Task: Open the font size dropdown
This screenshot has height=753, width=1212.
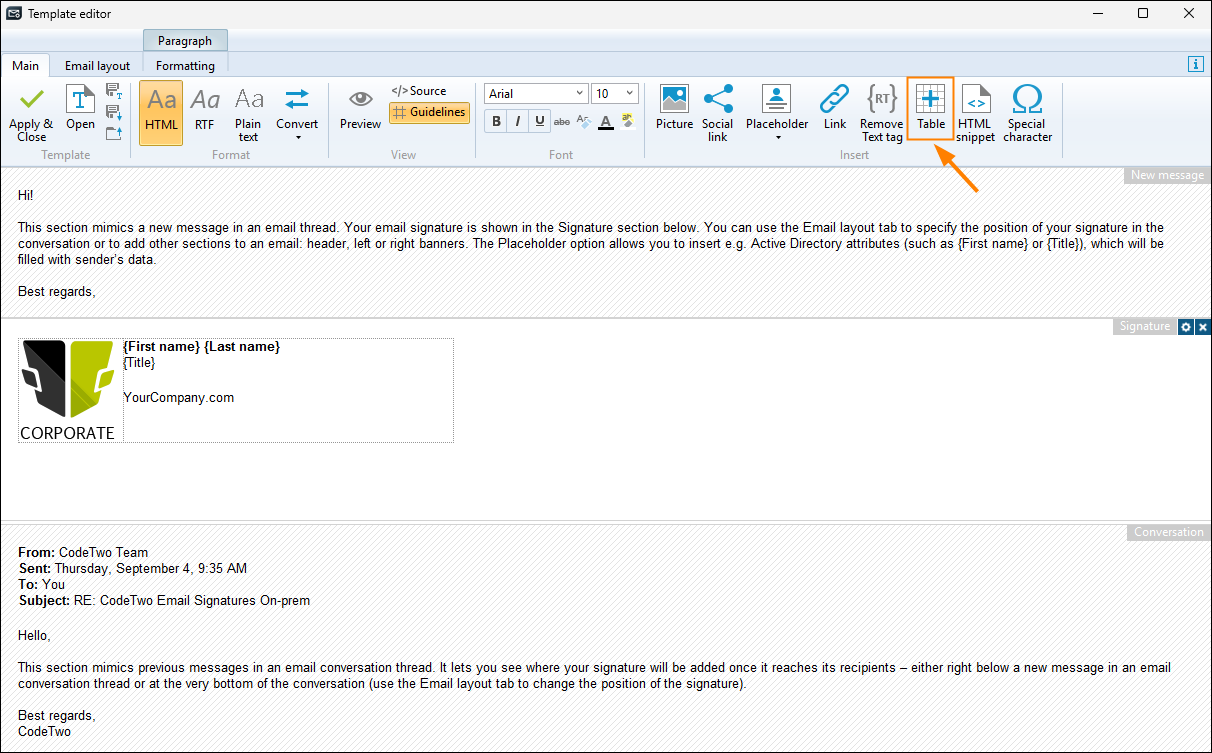Action: tap(630, 94)
